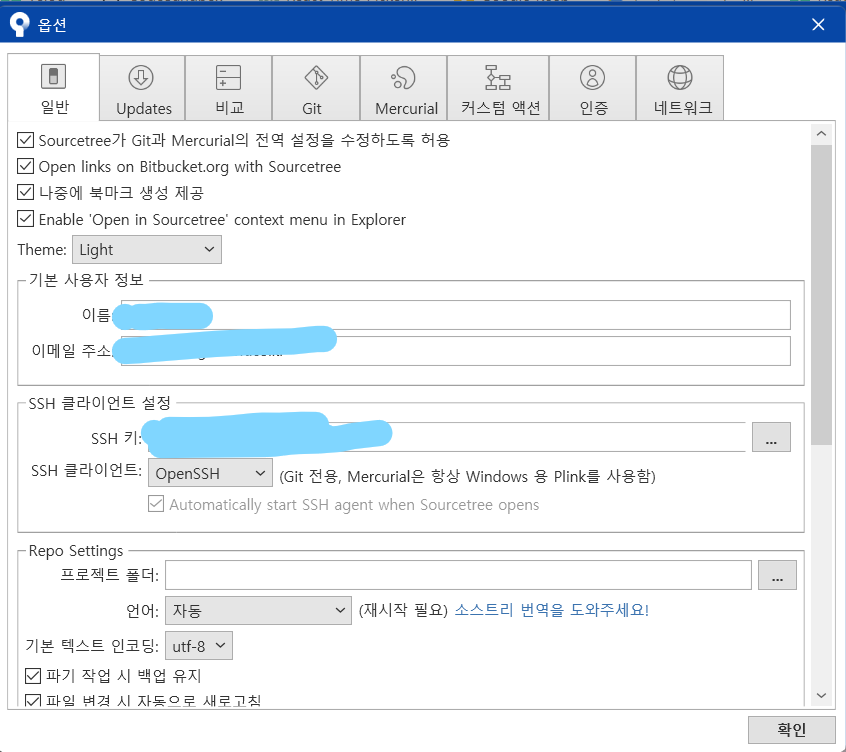
Task: Close the 옵션 dialog
Action: click(x=818, y=24)
